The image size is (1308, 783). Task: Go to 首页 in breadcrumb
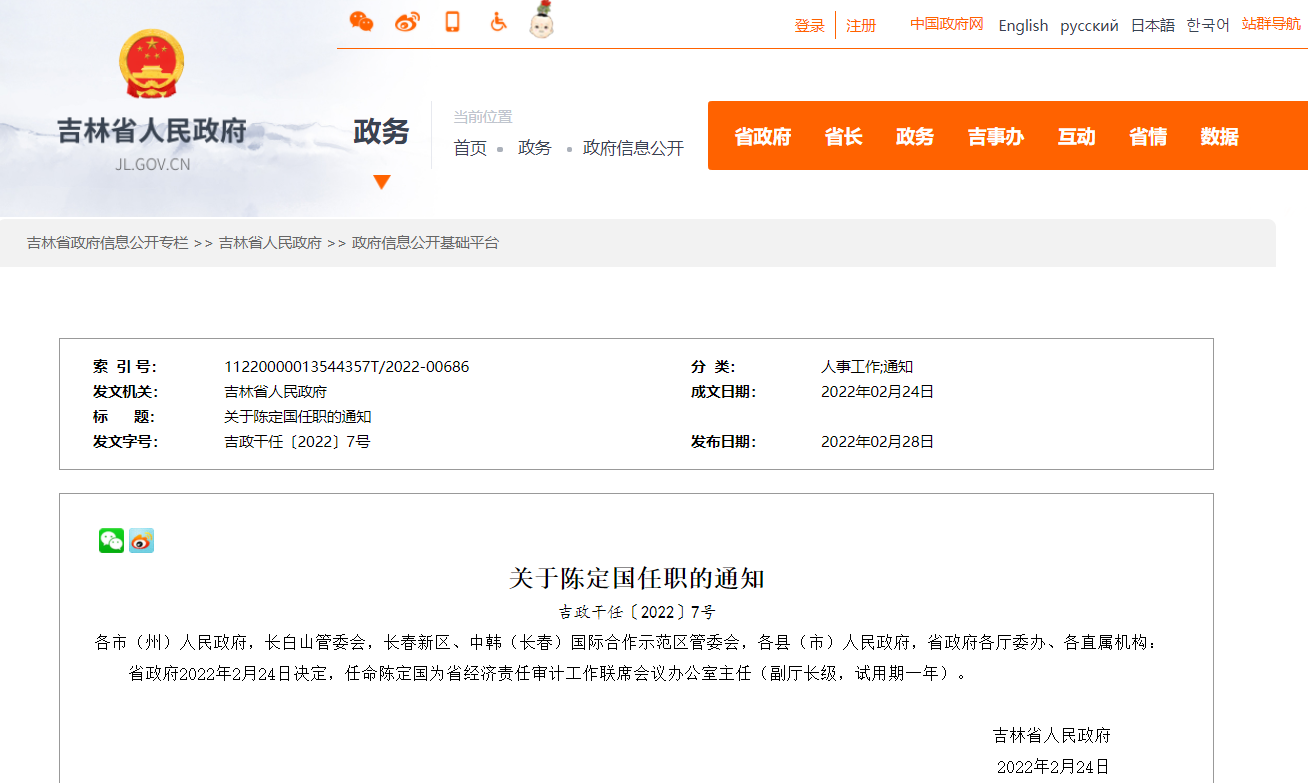[x=470, y=148]
